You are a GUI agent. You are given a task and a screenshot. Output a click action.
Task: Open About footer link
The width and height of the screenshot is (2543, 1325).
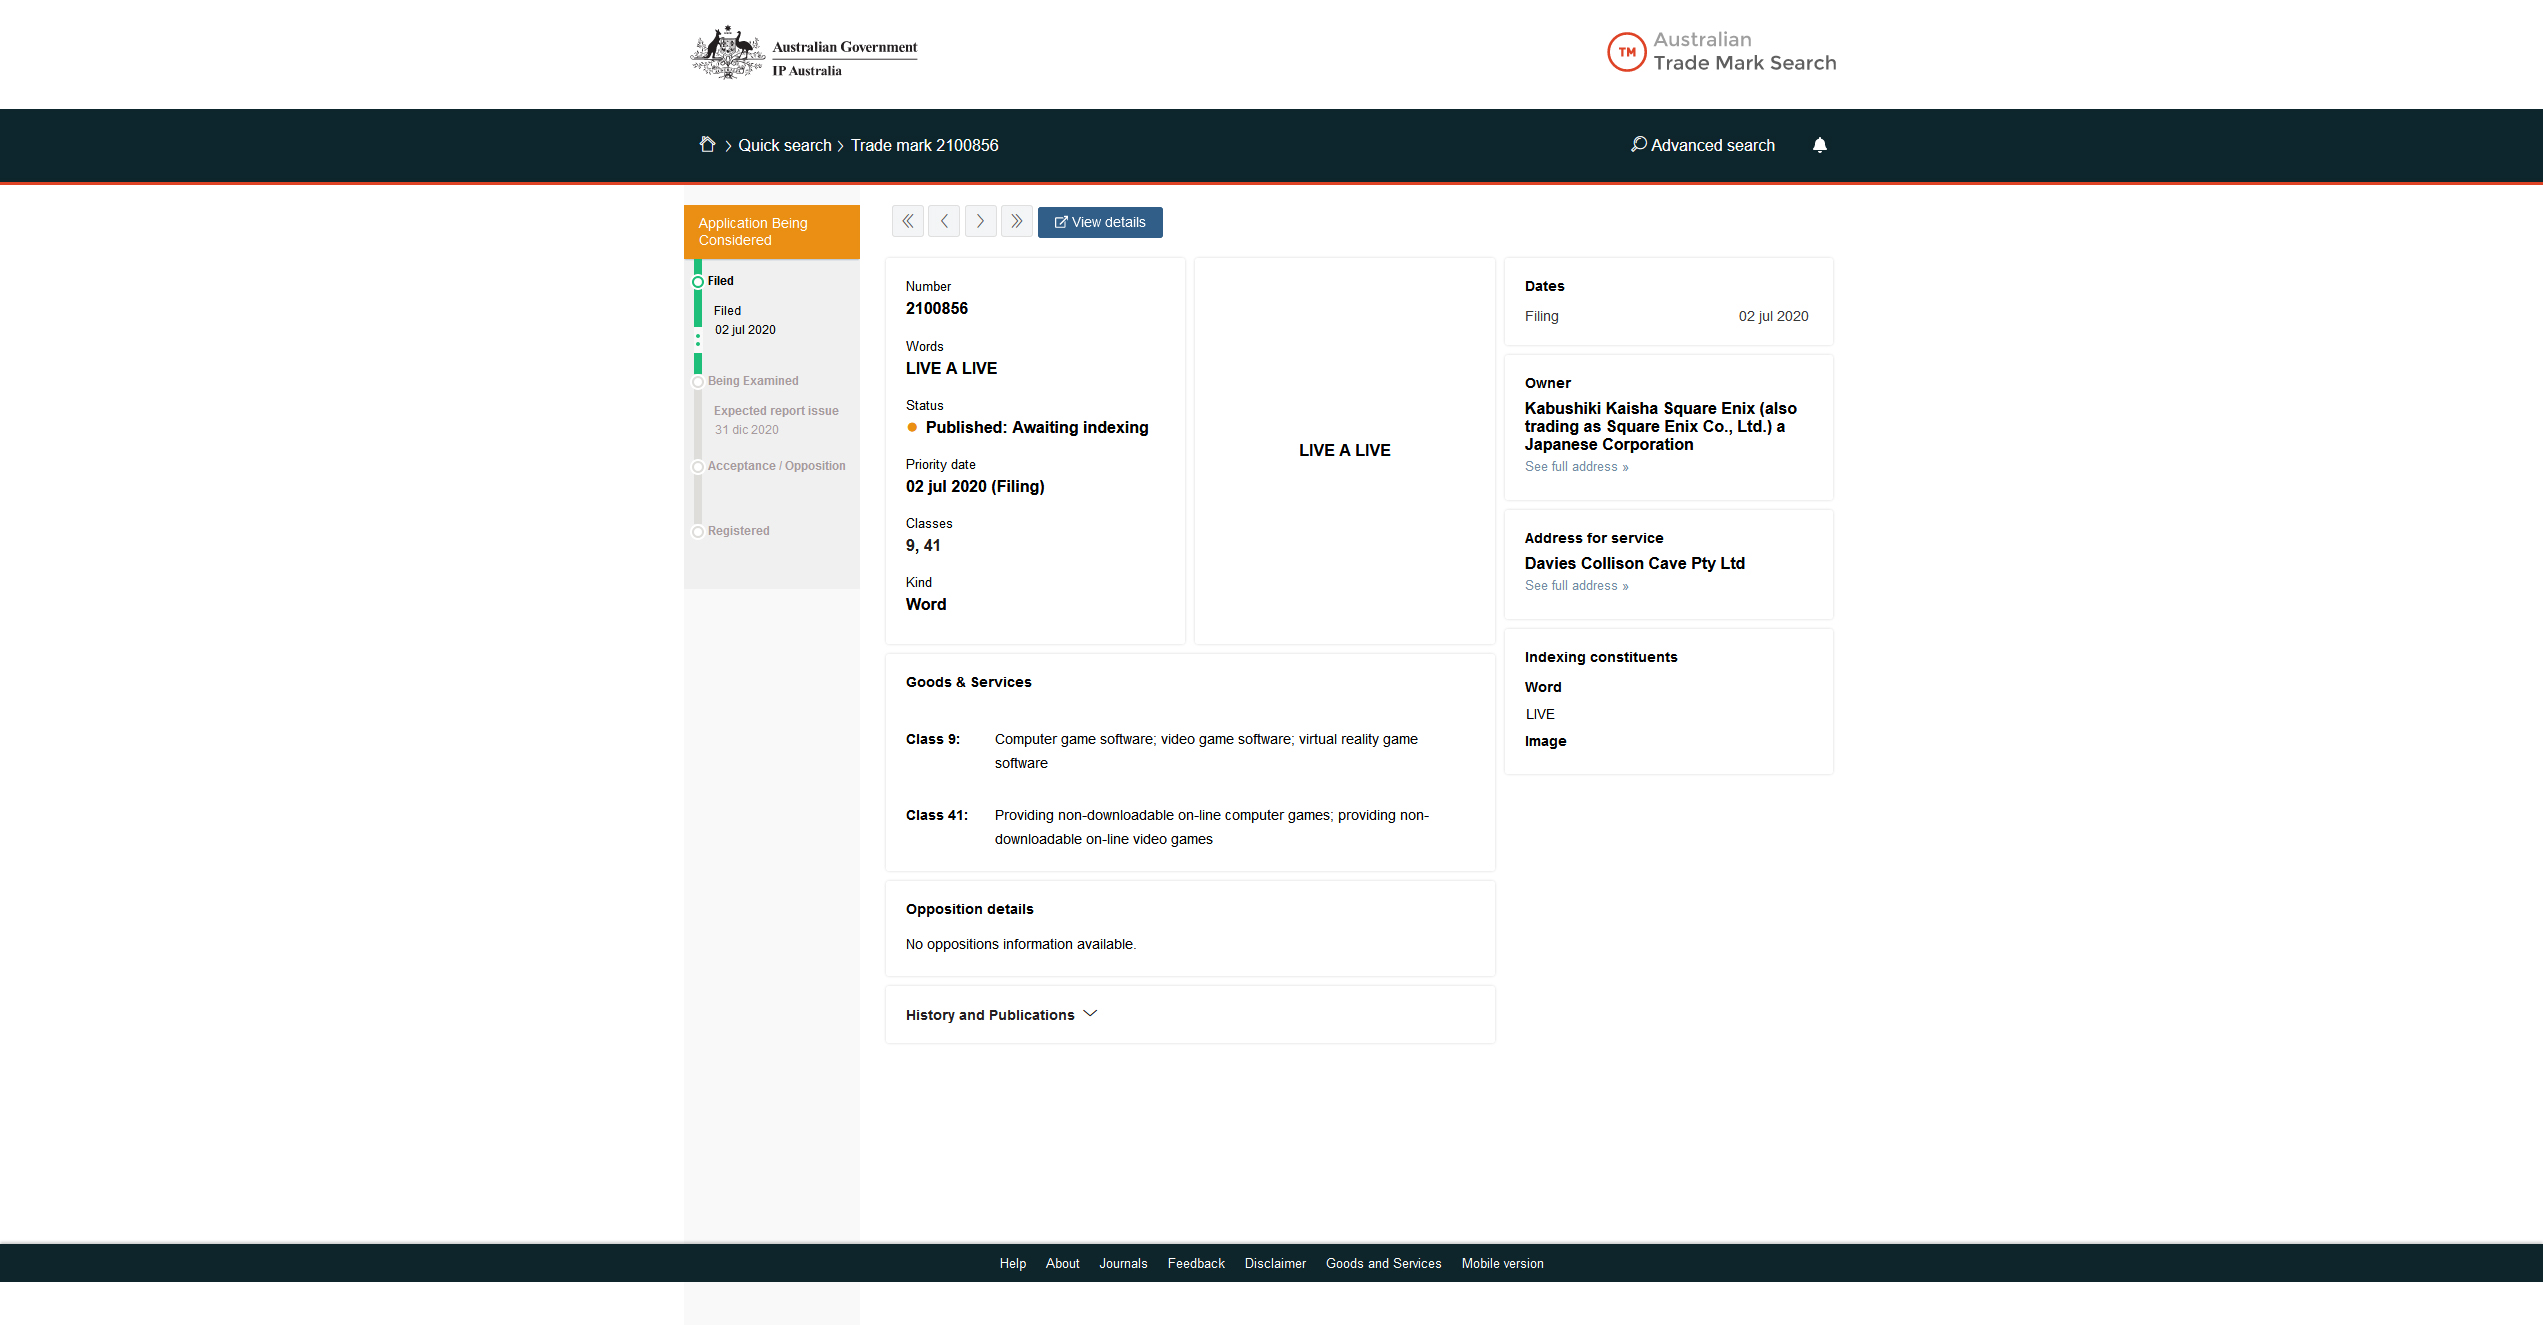(1063, 1264)
